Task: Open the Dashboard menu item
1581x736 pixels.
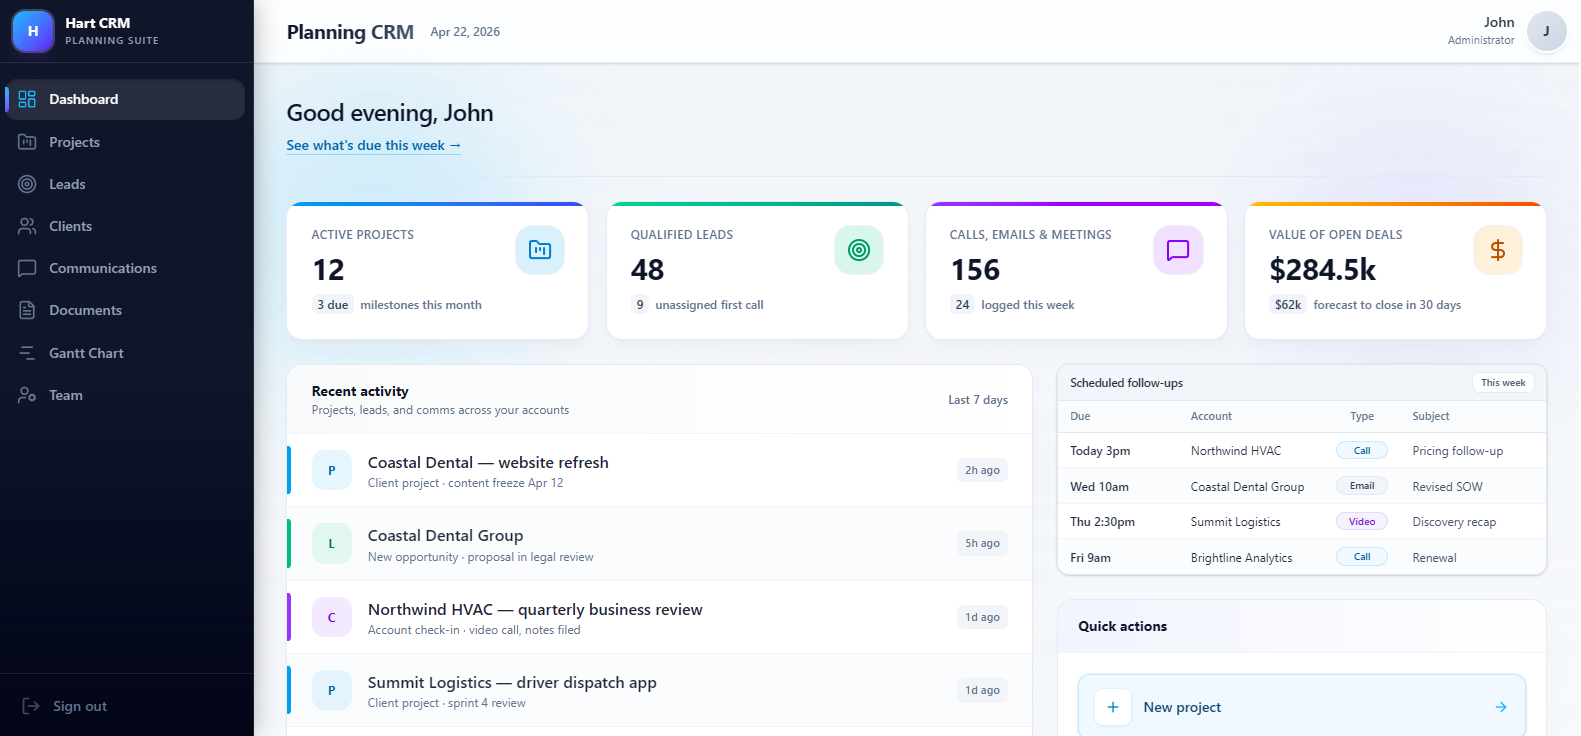Action: point(125,99)
